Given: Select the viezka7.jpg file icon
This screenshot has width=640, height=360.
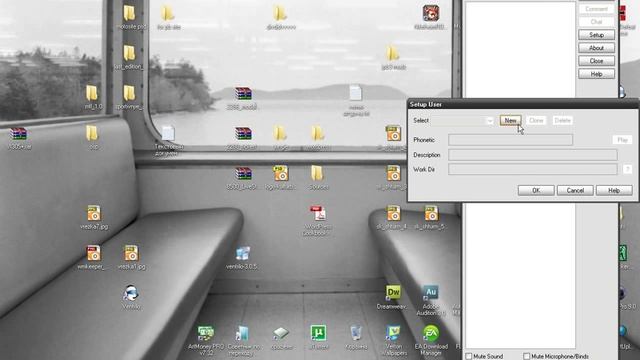Looking at the screenshot, I should (93, 213).
